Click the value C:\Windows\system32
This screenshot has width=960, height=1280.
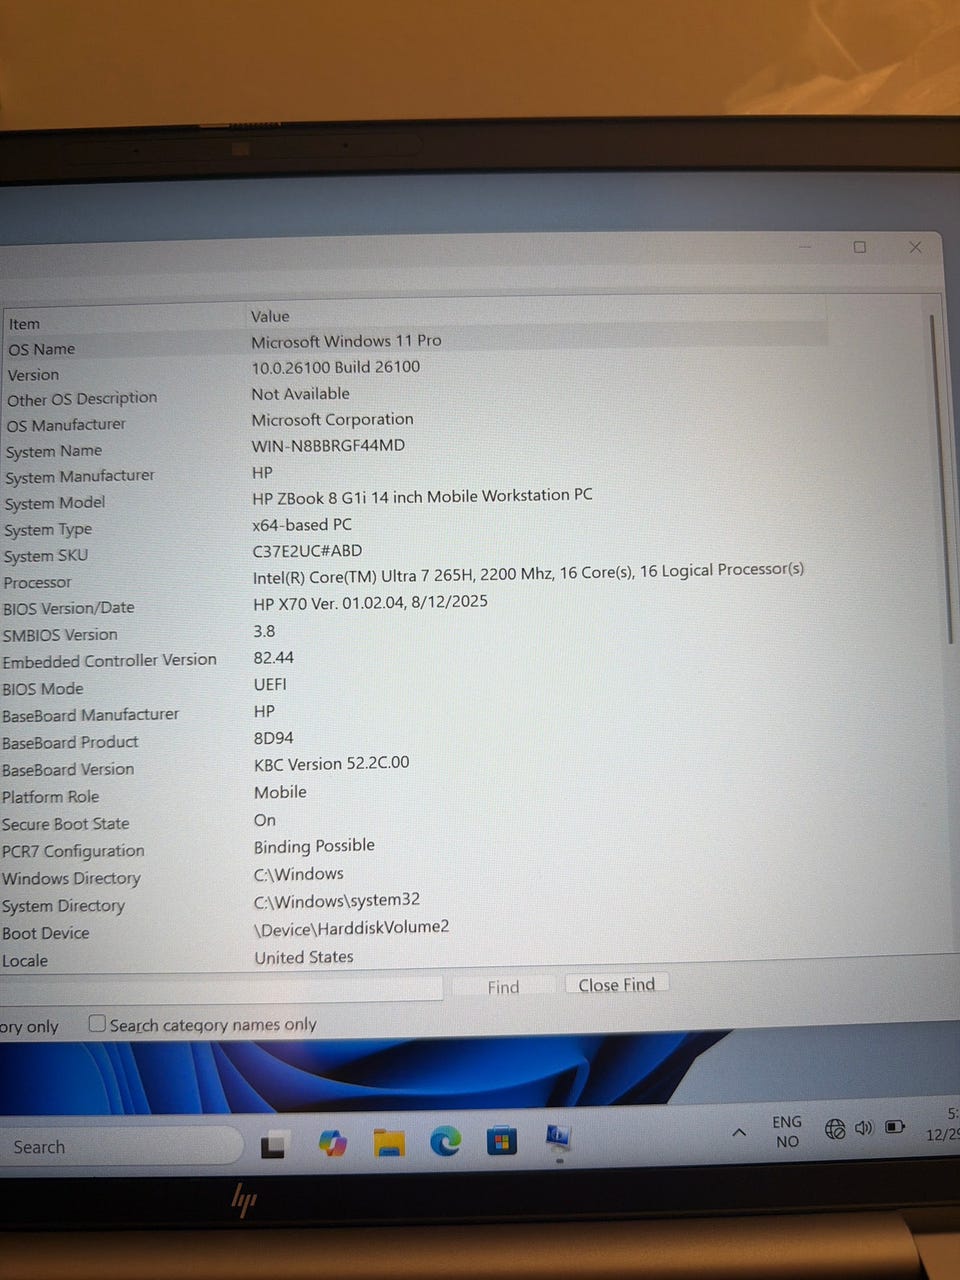(x=336, y=900)
